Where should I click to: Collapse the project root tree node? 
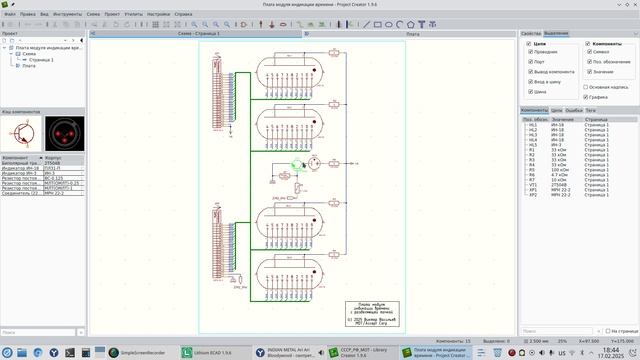click(x=4, y=48)
